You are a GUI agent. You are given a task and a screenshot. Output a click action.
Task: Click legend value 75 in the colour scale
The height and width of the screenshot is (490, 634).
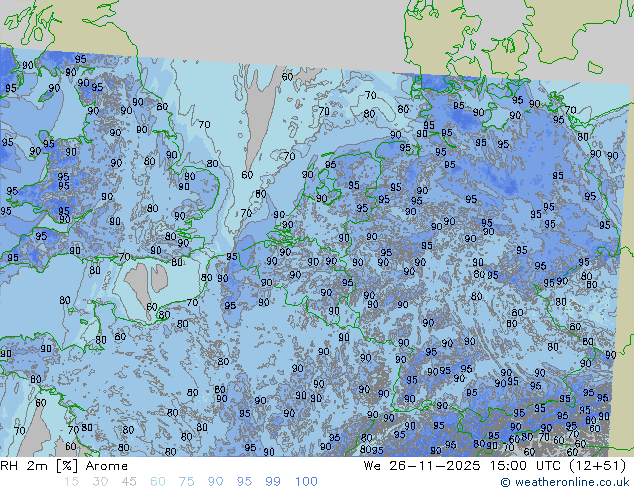(x=186, y=482)
